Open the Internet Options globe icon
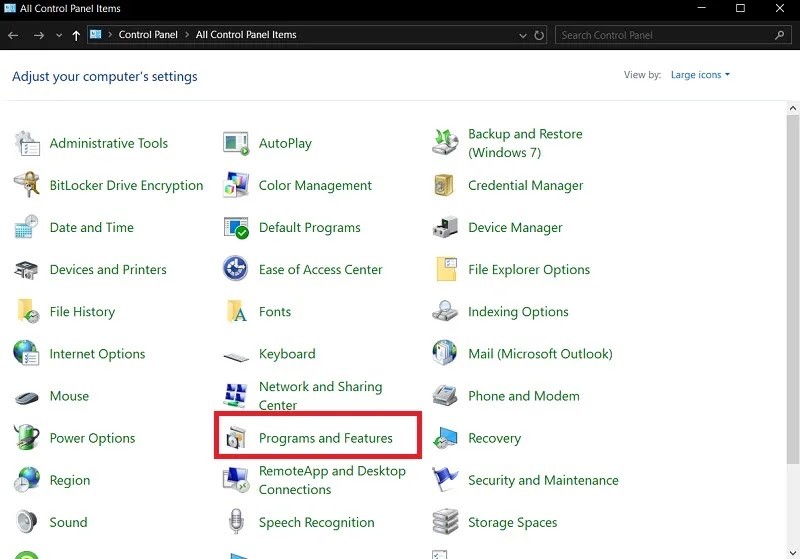The width and height of the screenshot is (800, 559). click(27, 353)
